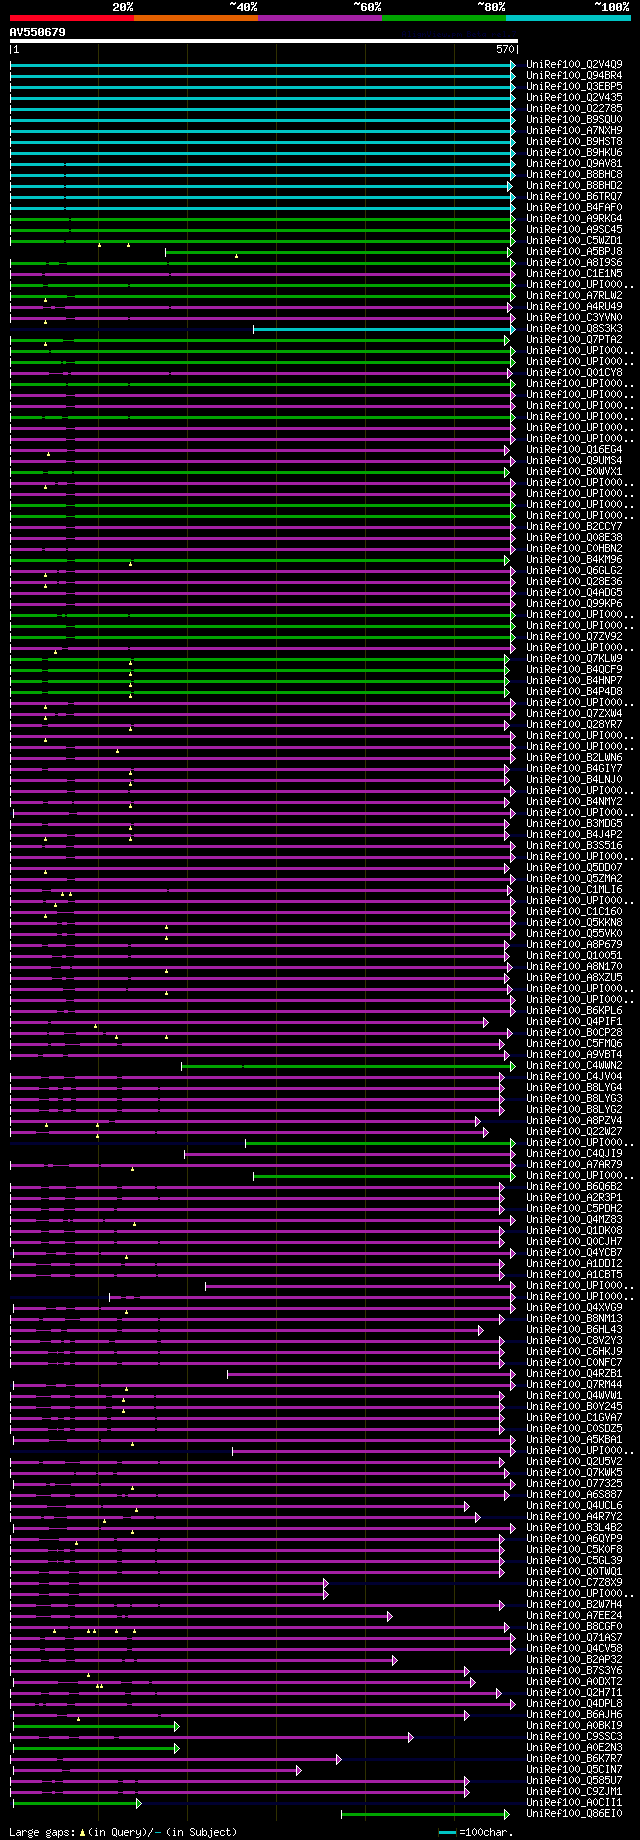Click the UniRef100_A9RKG4 label
This screenshot has width=640, height=1840.
click(574, 218)
